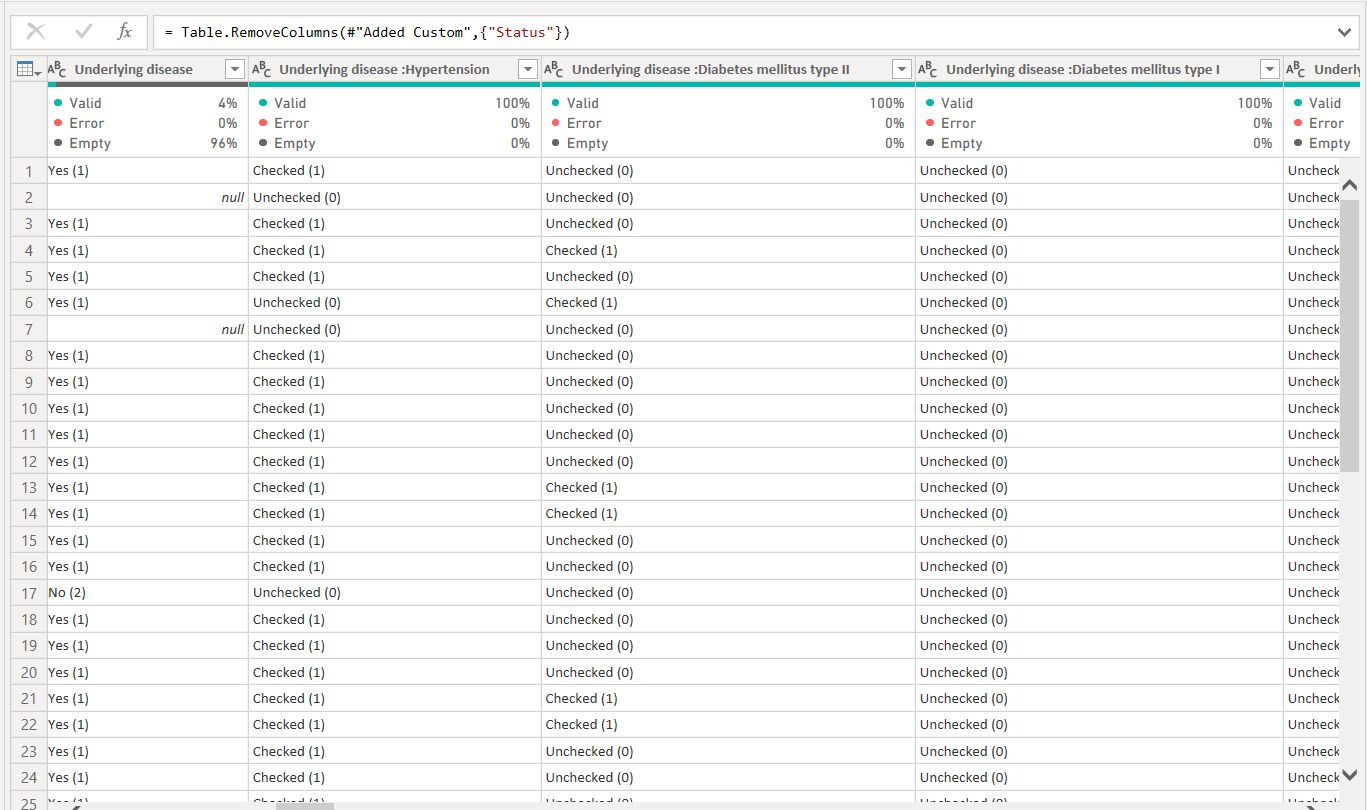
Task: Click Empty 96% quality stat of Underlying disease
Action: coord(146,143)
